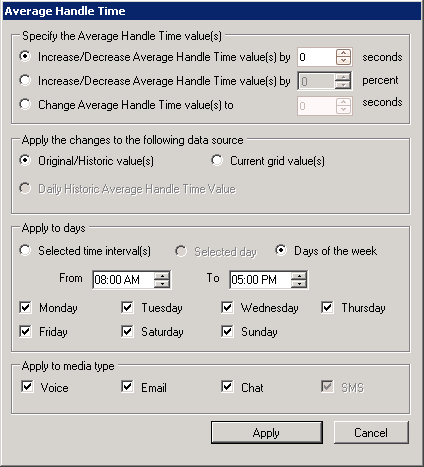
Task: Decrease the seconds value using down arrow
Action: point(343,61)
